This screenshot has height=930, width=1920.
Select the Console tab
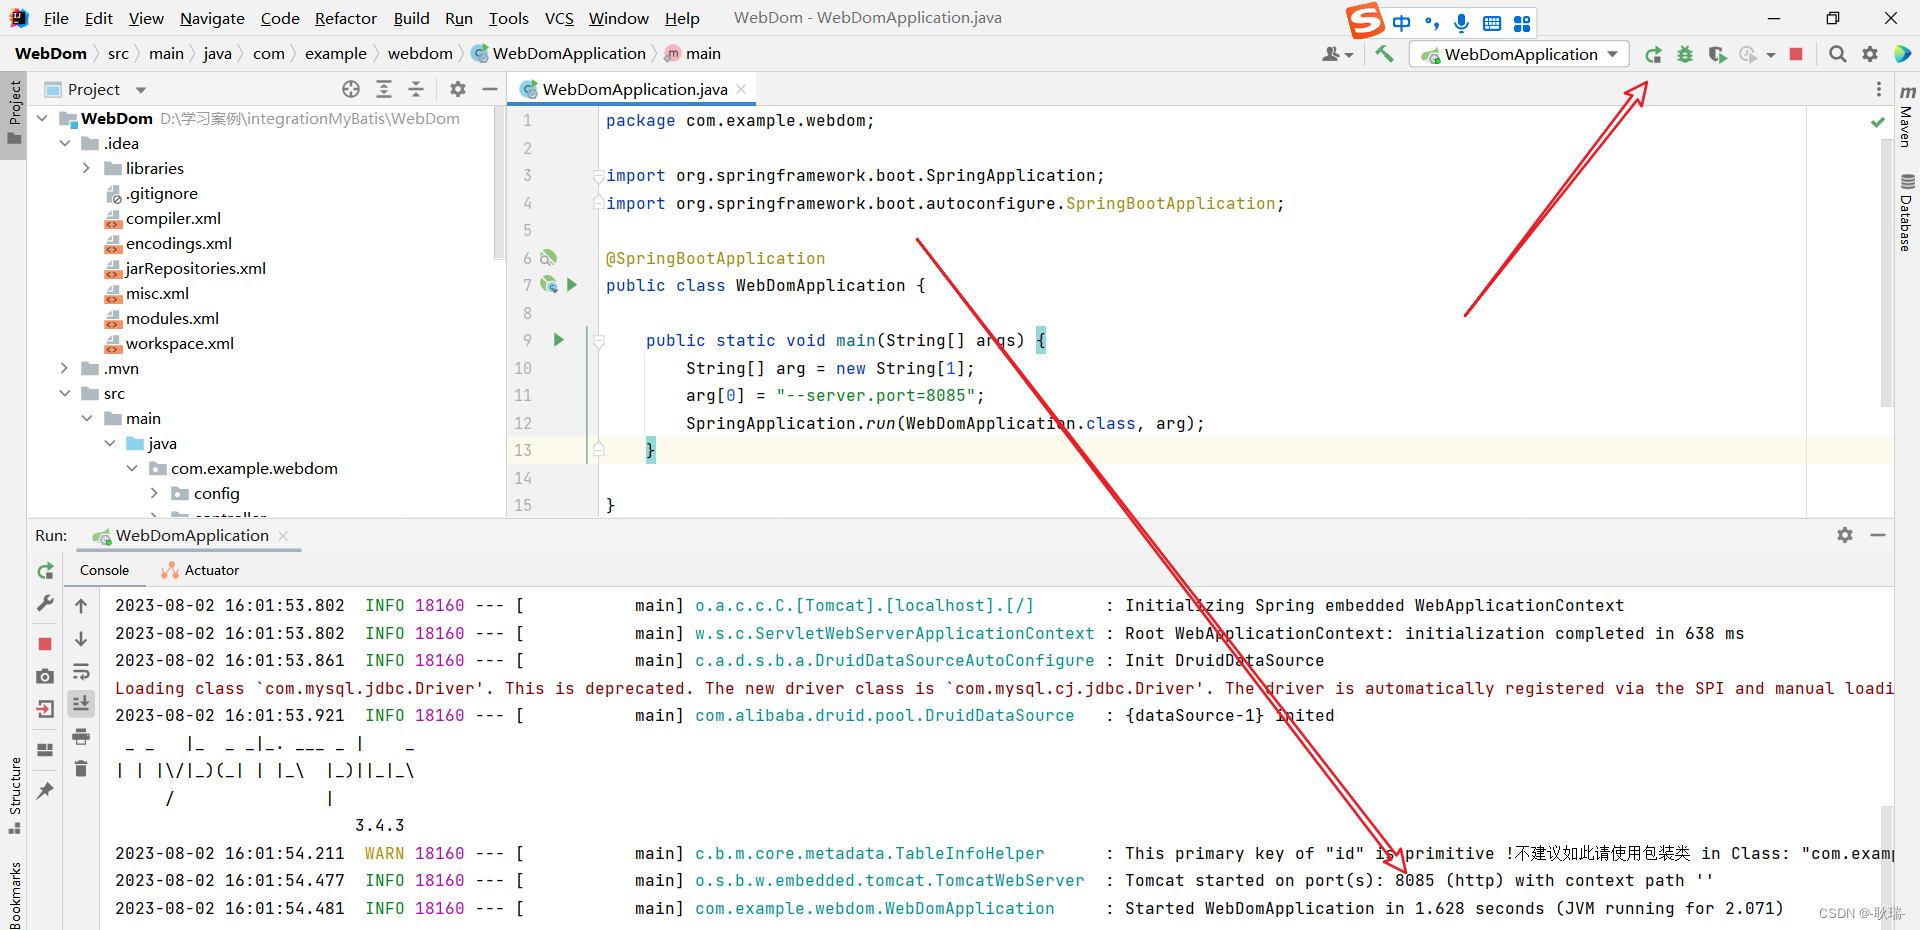(x=104, y=570)
